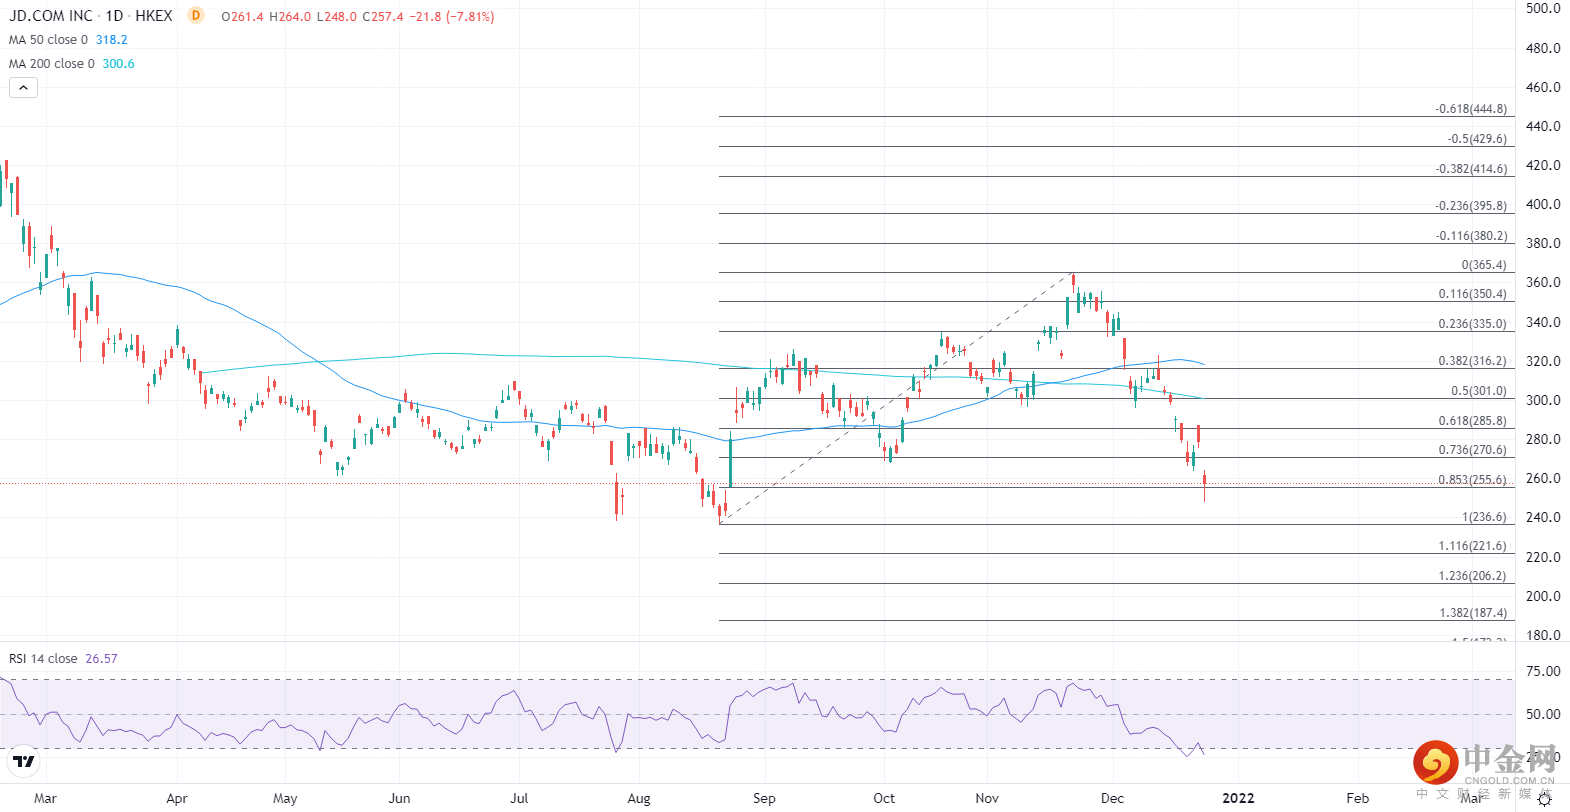
Task: Click the RSI value 26.57
Action: (102, 659)
